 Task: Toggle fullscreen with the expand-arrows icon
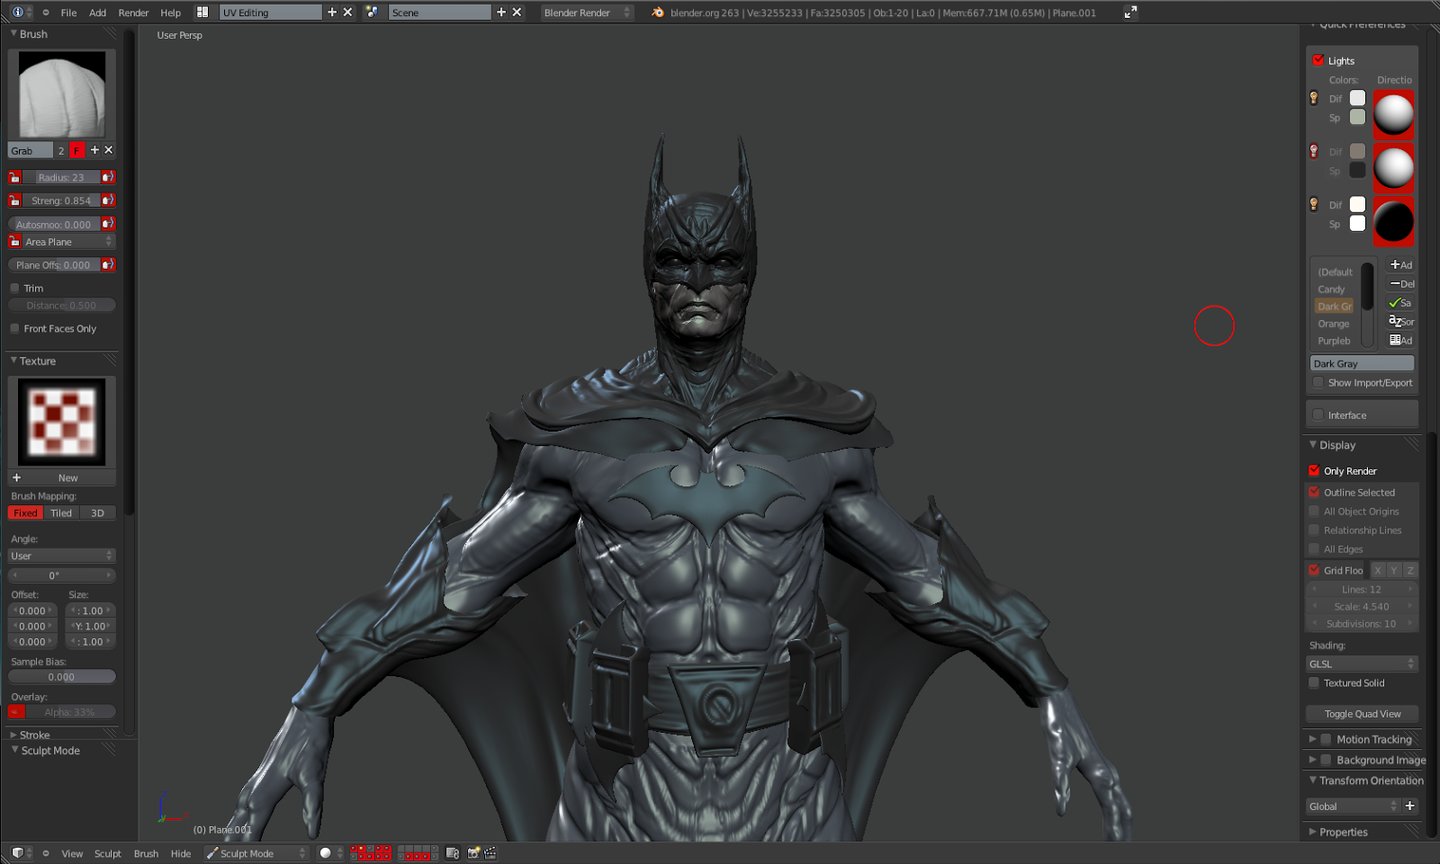1130,12
